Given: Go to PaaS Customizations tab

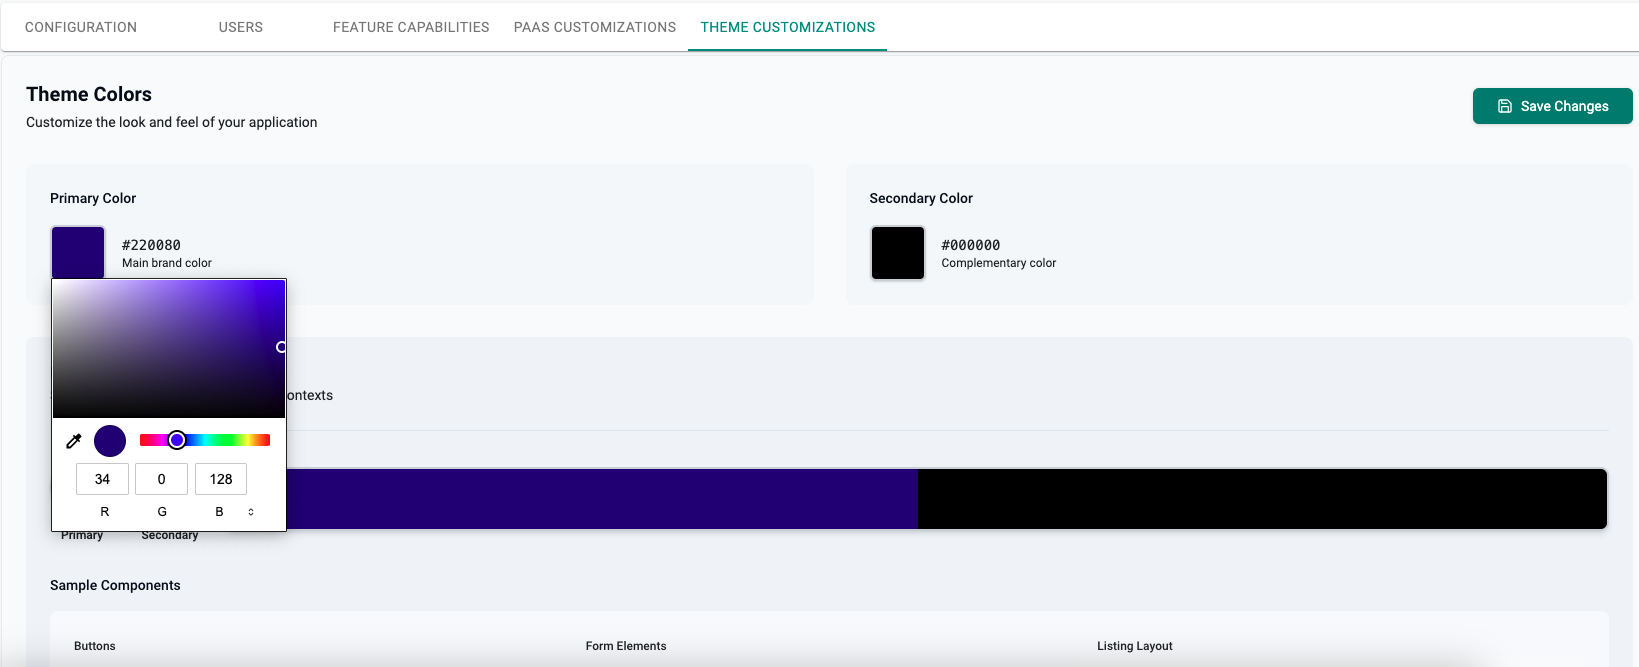Looking at the screenshot, I should (595, 27).
